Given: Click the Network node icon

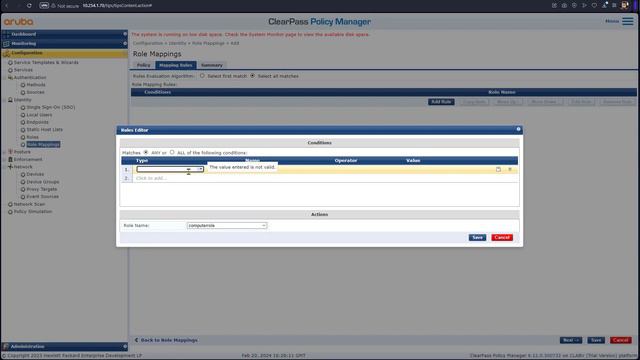Looking at the screenshot, I should point(10,167).
